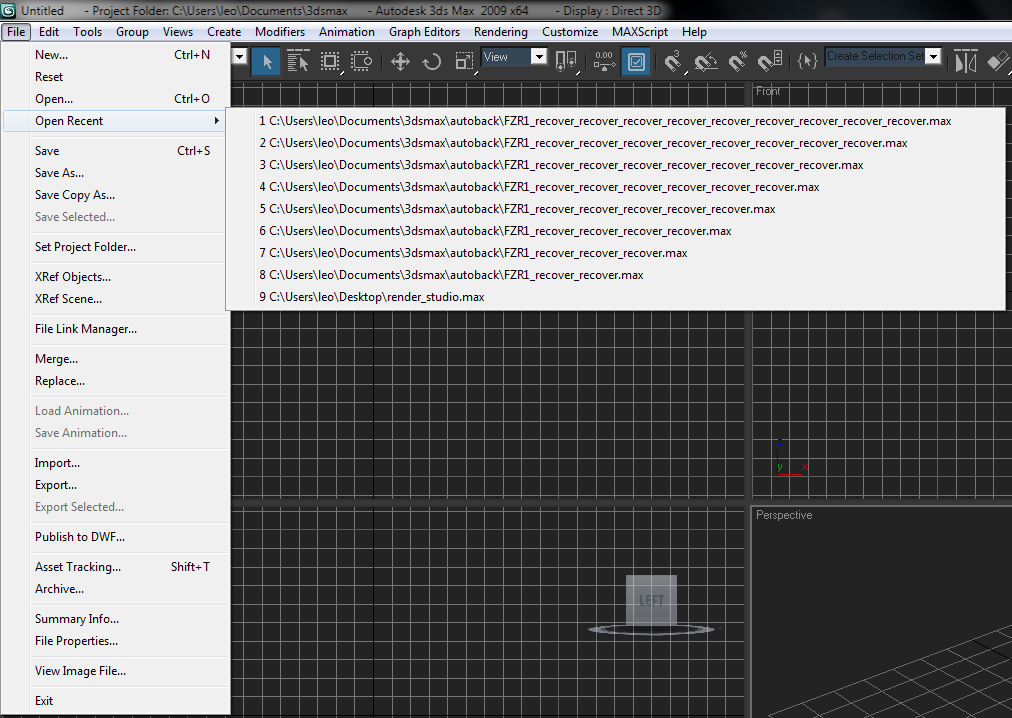Open the MAXScript menu
1012x718 pixels.
click(640, 32)
